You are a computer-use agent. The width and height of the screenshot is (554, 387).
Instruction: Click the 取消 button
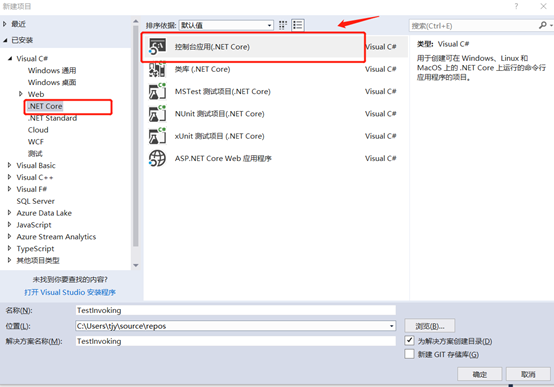528,374
